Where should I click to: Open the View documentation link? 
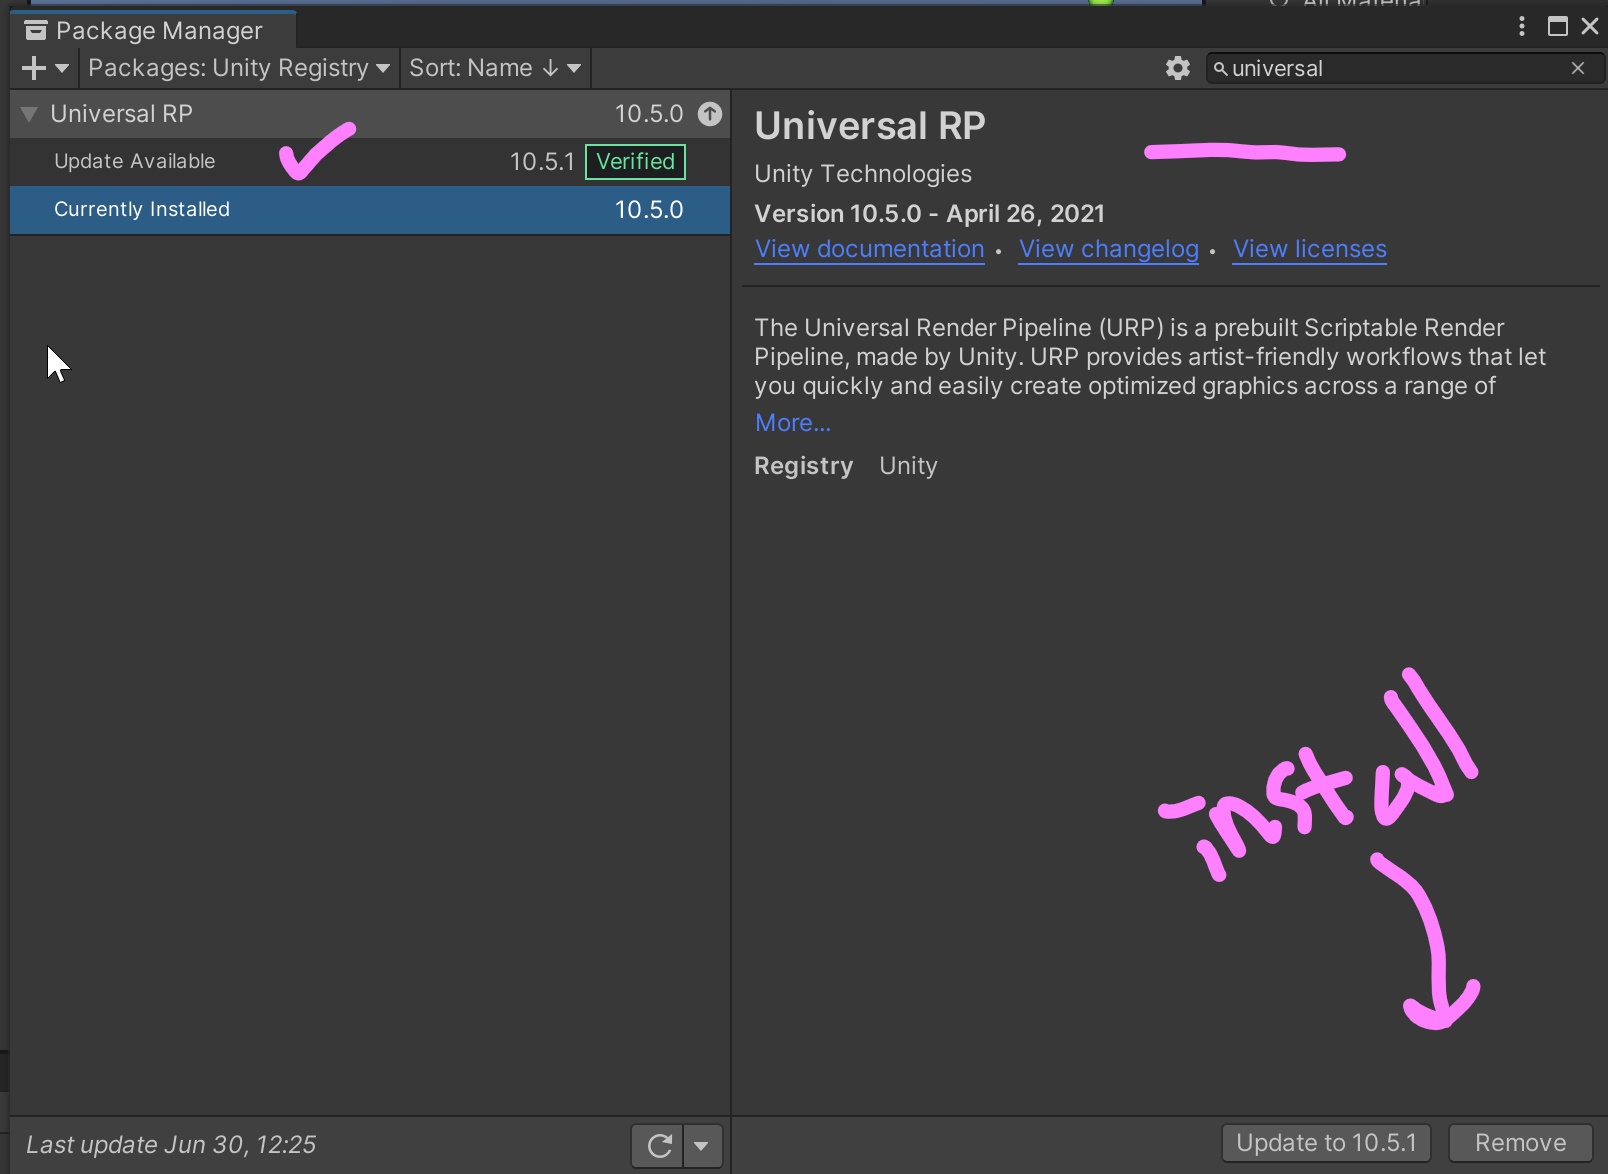tap(869, 249)
